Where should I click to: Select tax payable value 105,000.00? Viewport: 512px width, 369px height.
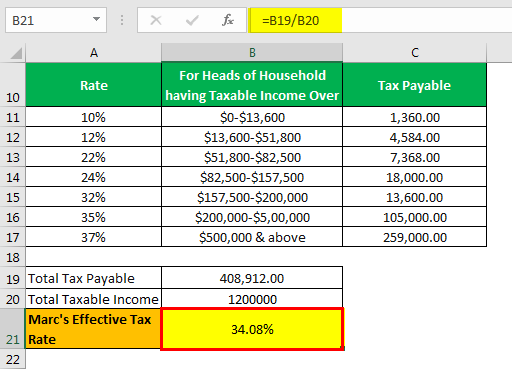415,217
